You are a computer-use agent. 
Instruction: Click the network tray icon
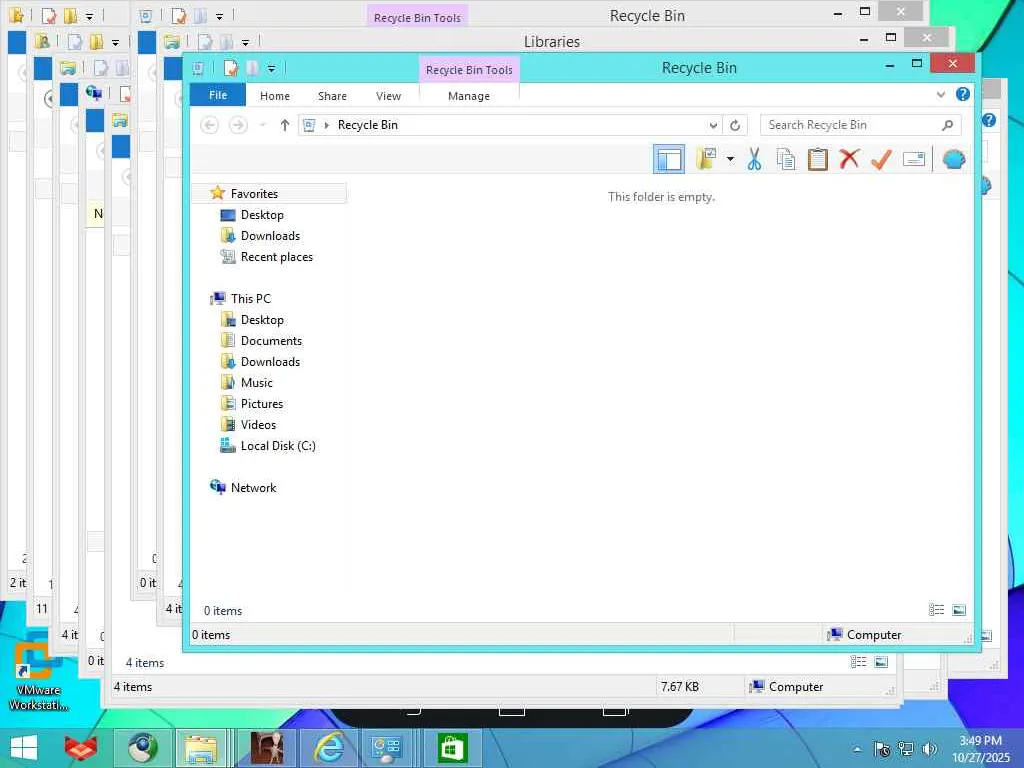coord(906,749)
